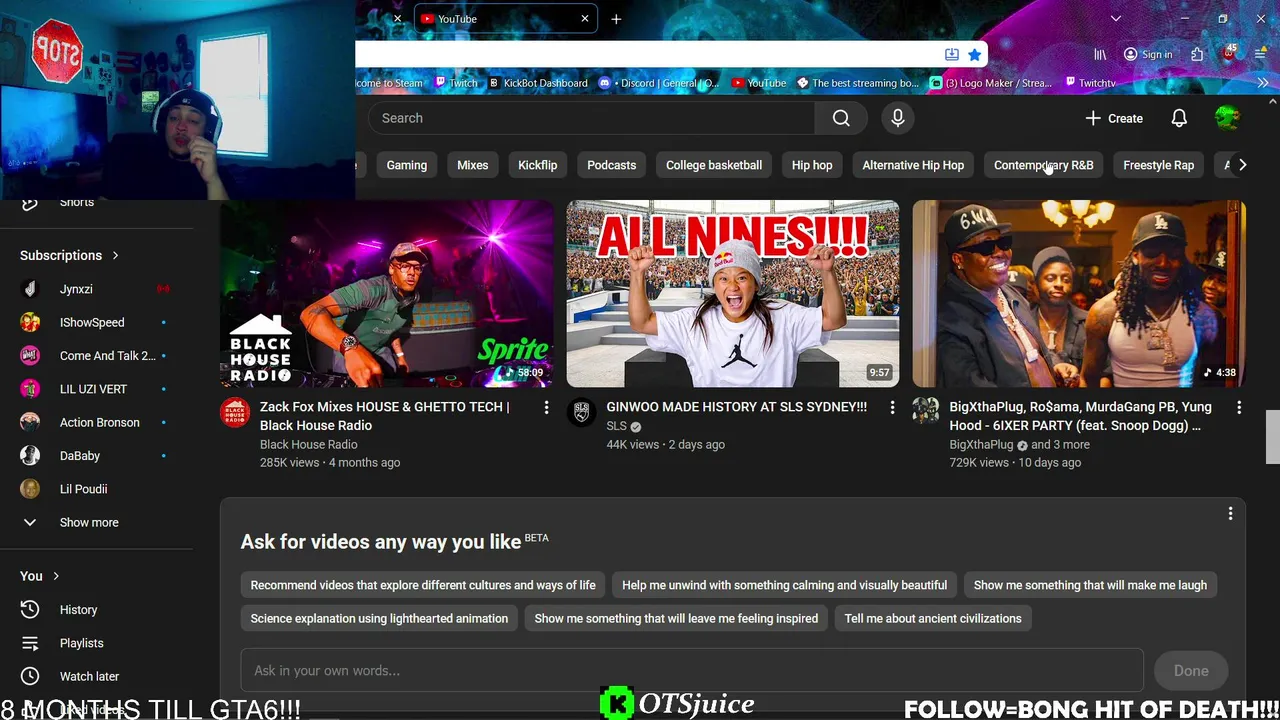Open options for Ask for videos panel
This screenshot has height=720, width=1280.
point(1230,514)
